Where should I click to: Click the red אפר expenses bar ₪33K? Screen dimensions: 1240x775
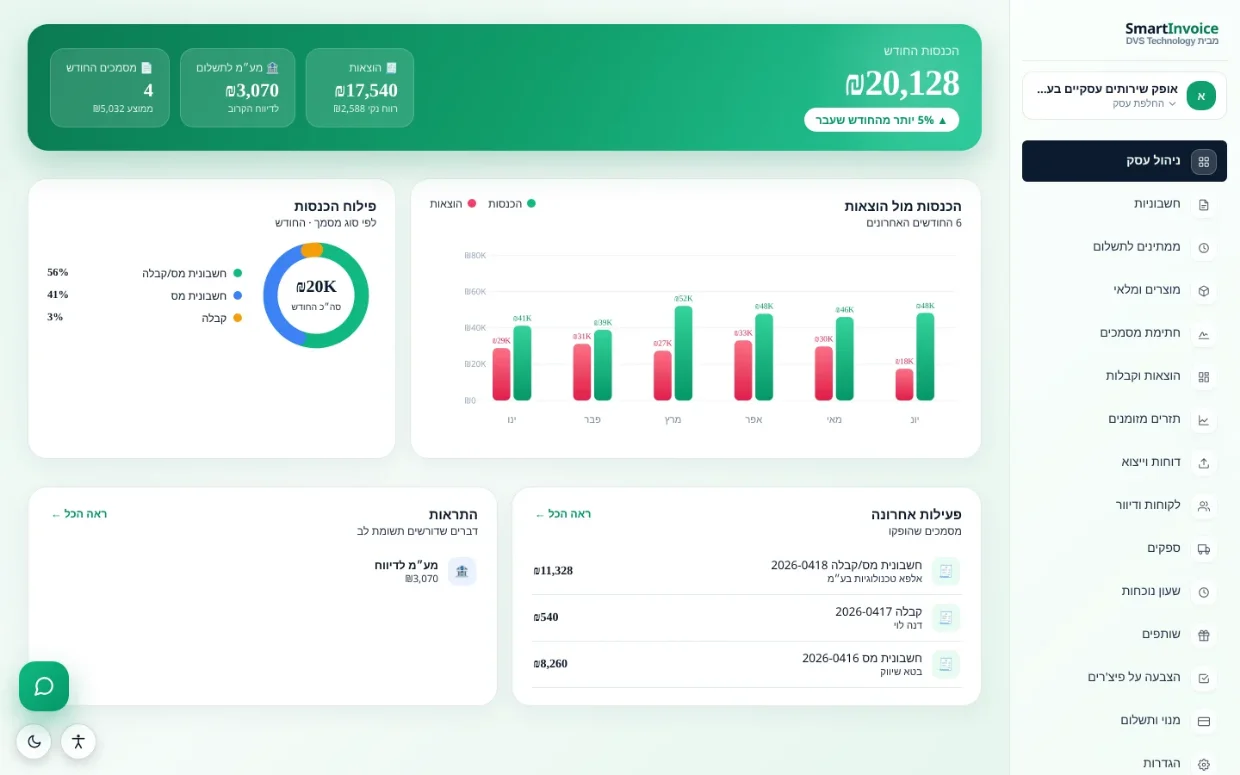click(x=743, y=371)
